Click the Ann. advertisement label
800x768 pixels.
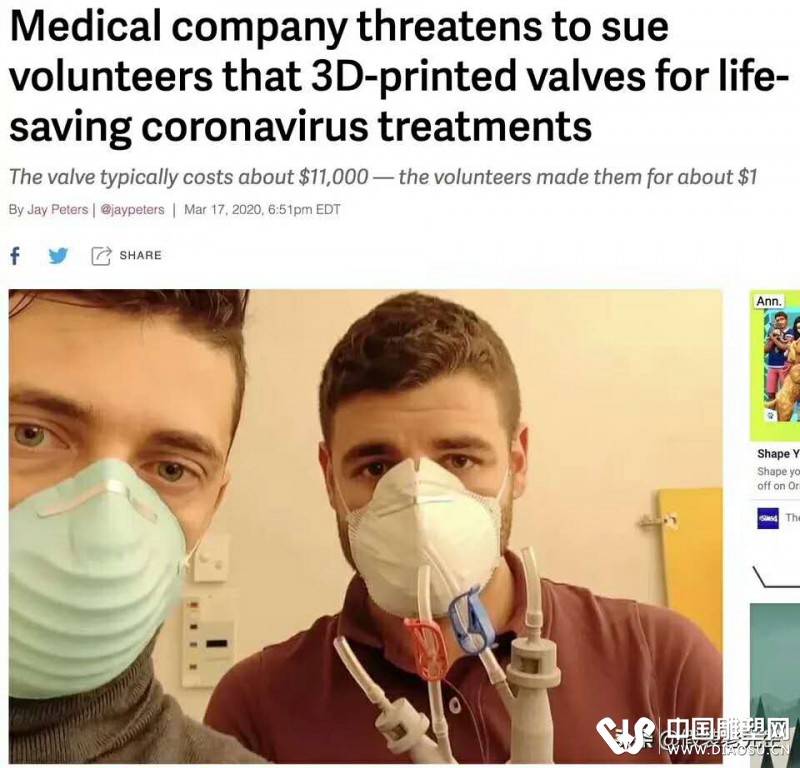(x=768, y=301)
